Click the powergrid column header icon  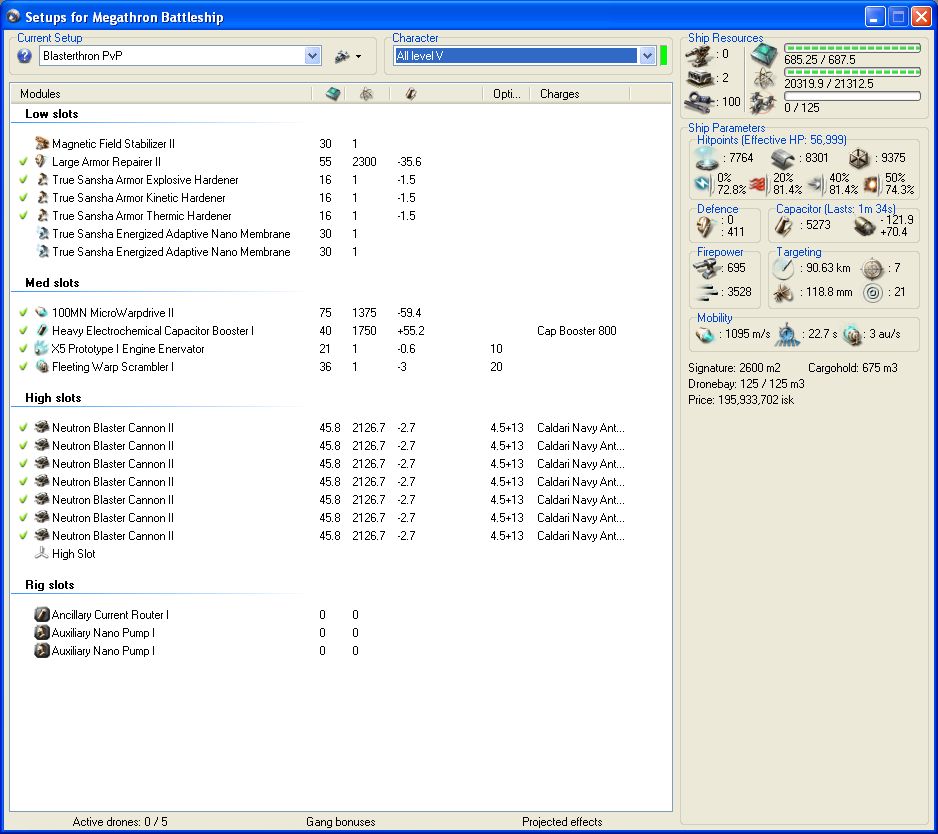tap(367, 94)
